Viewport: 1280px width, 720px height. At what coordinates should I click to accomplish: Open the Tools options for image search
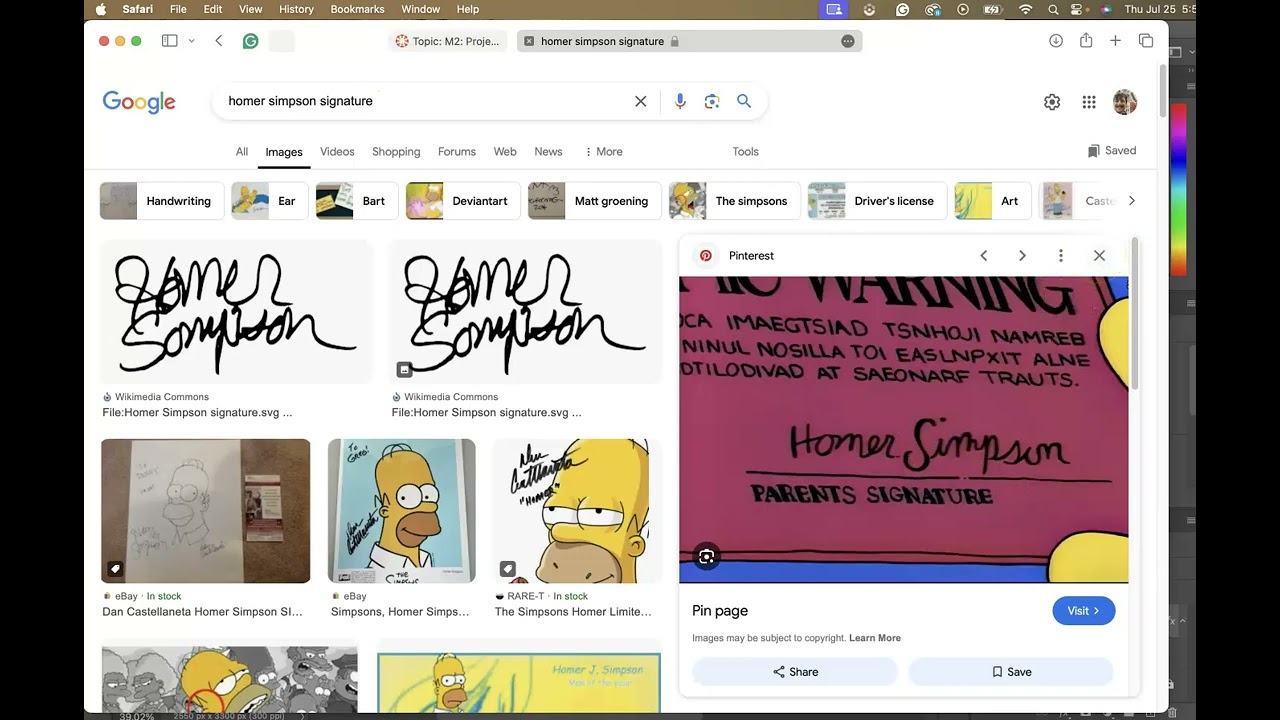(x=746, y=152)
